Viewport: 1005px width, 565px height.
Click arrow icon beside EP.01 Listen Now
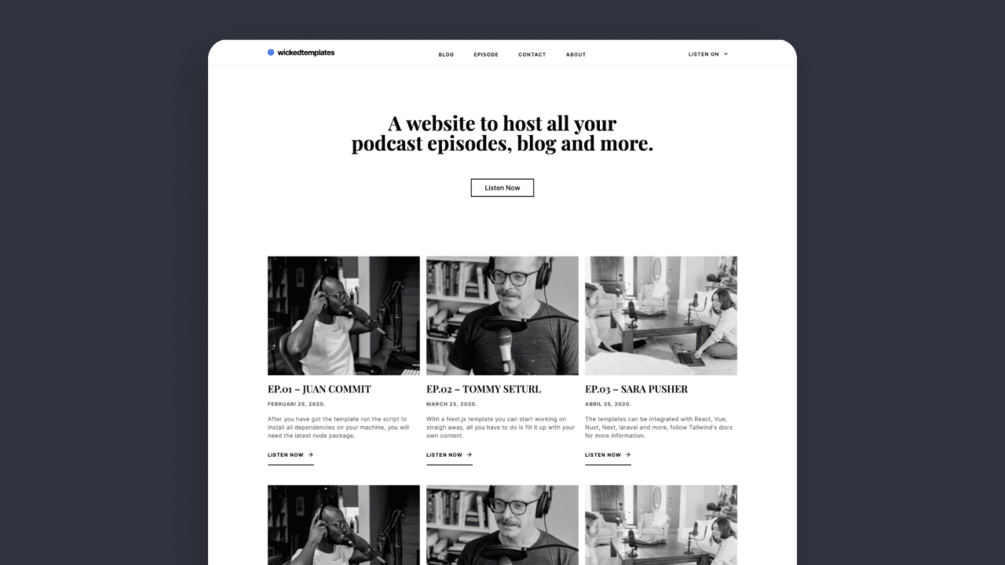(311, 455)
